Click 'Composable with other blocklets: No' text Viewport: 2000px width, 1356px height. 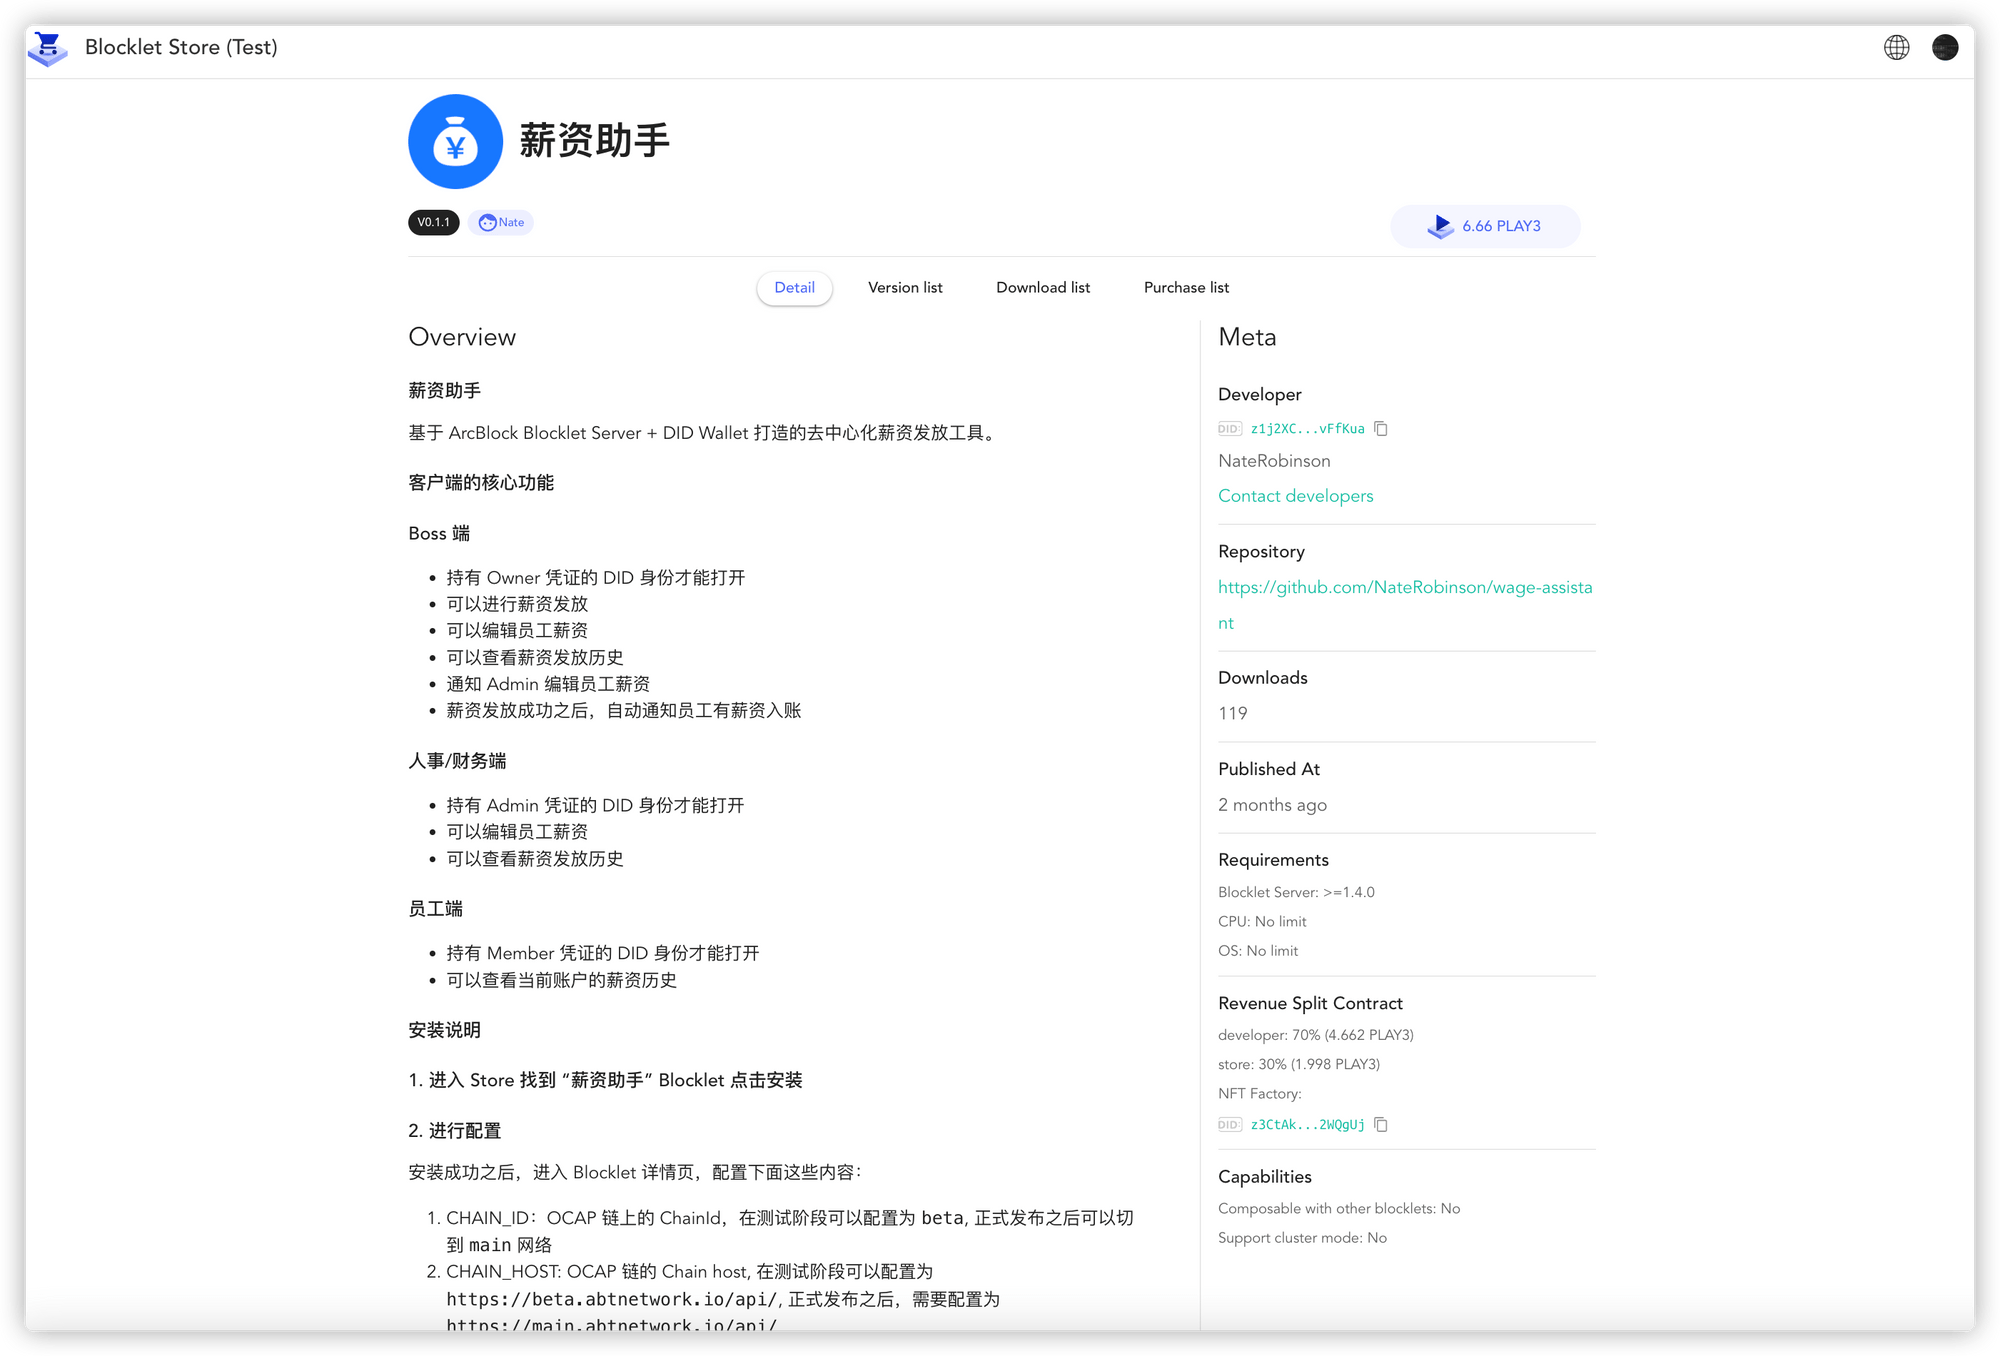click(1339, 1209)
